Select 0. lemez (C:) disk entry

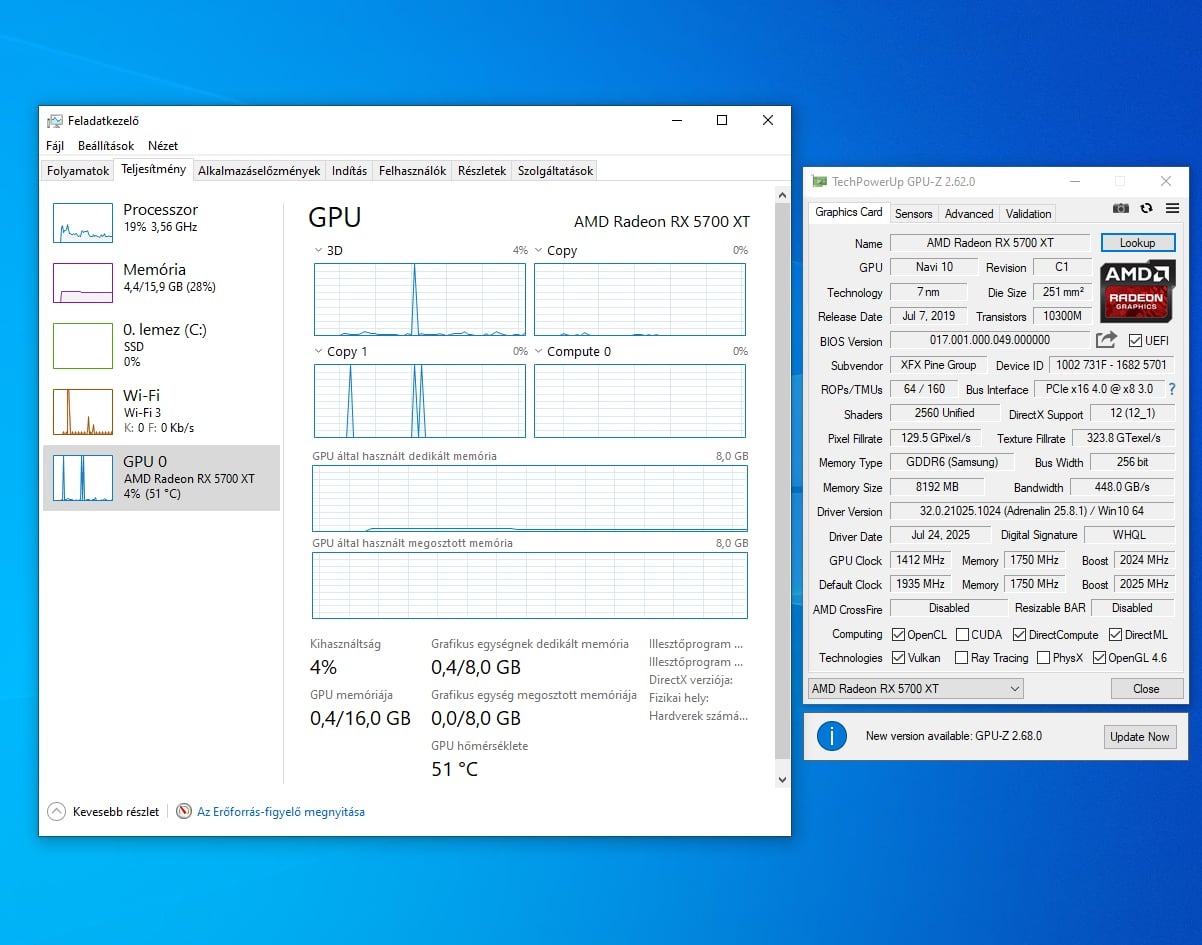point(161,344)
